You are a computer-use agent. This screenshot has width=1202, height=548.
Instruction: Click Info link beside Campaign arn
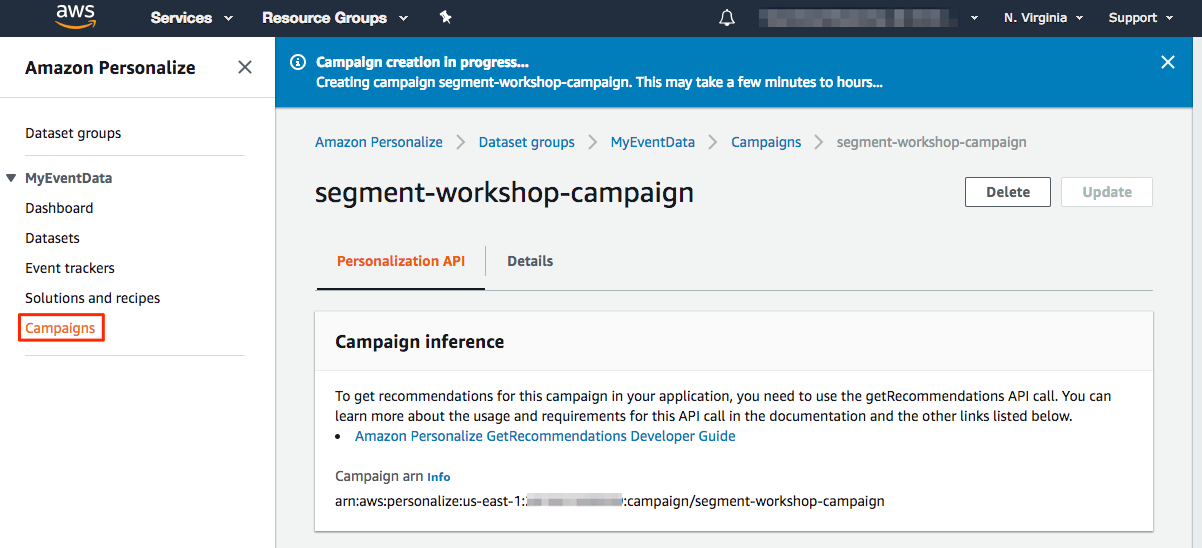439,477
